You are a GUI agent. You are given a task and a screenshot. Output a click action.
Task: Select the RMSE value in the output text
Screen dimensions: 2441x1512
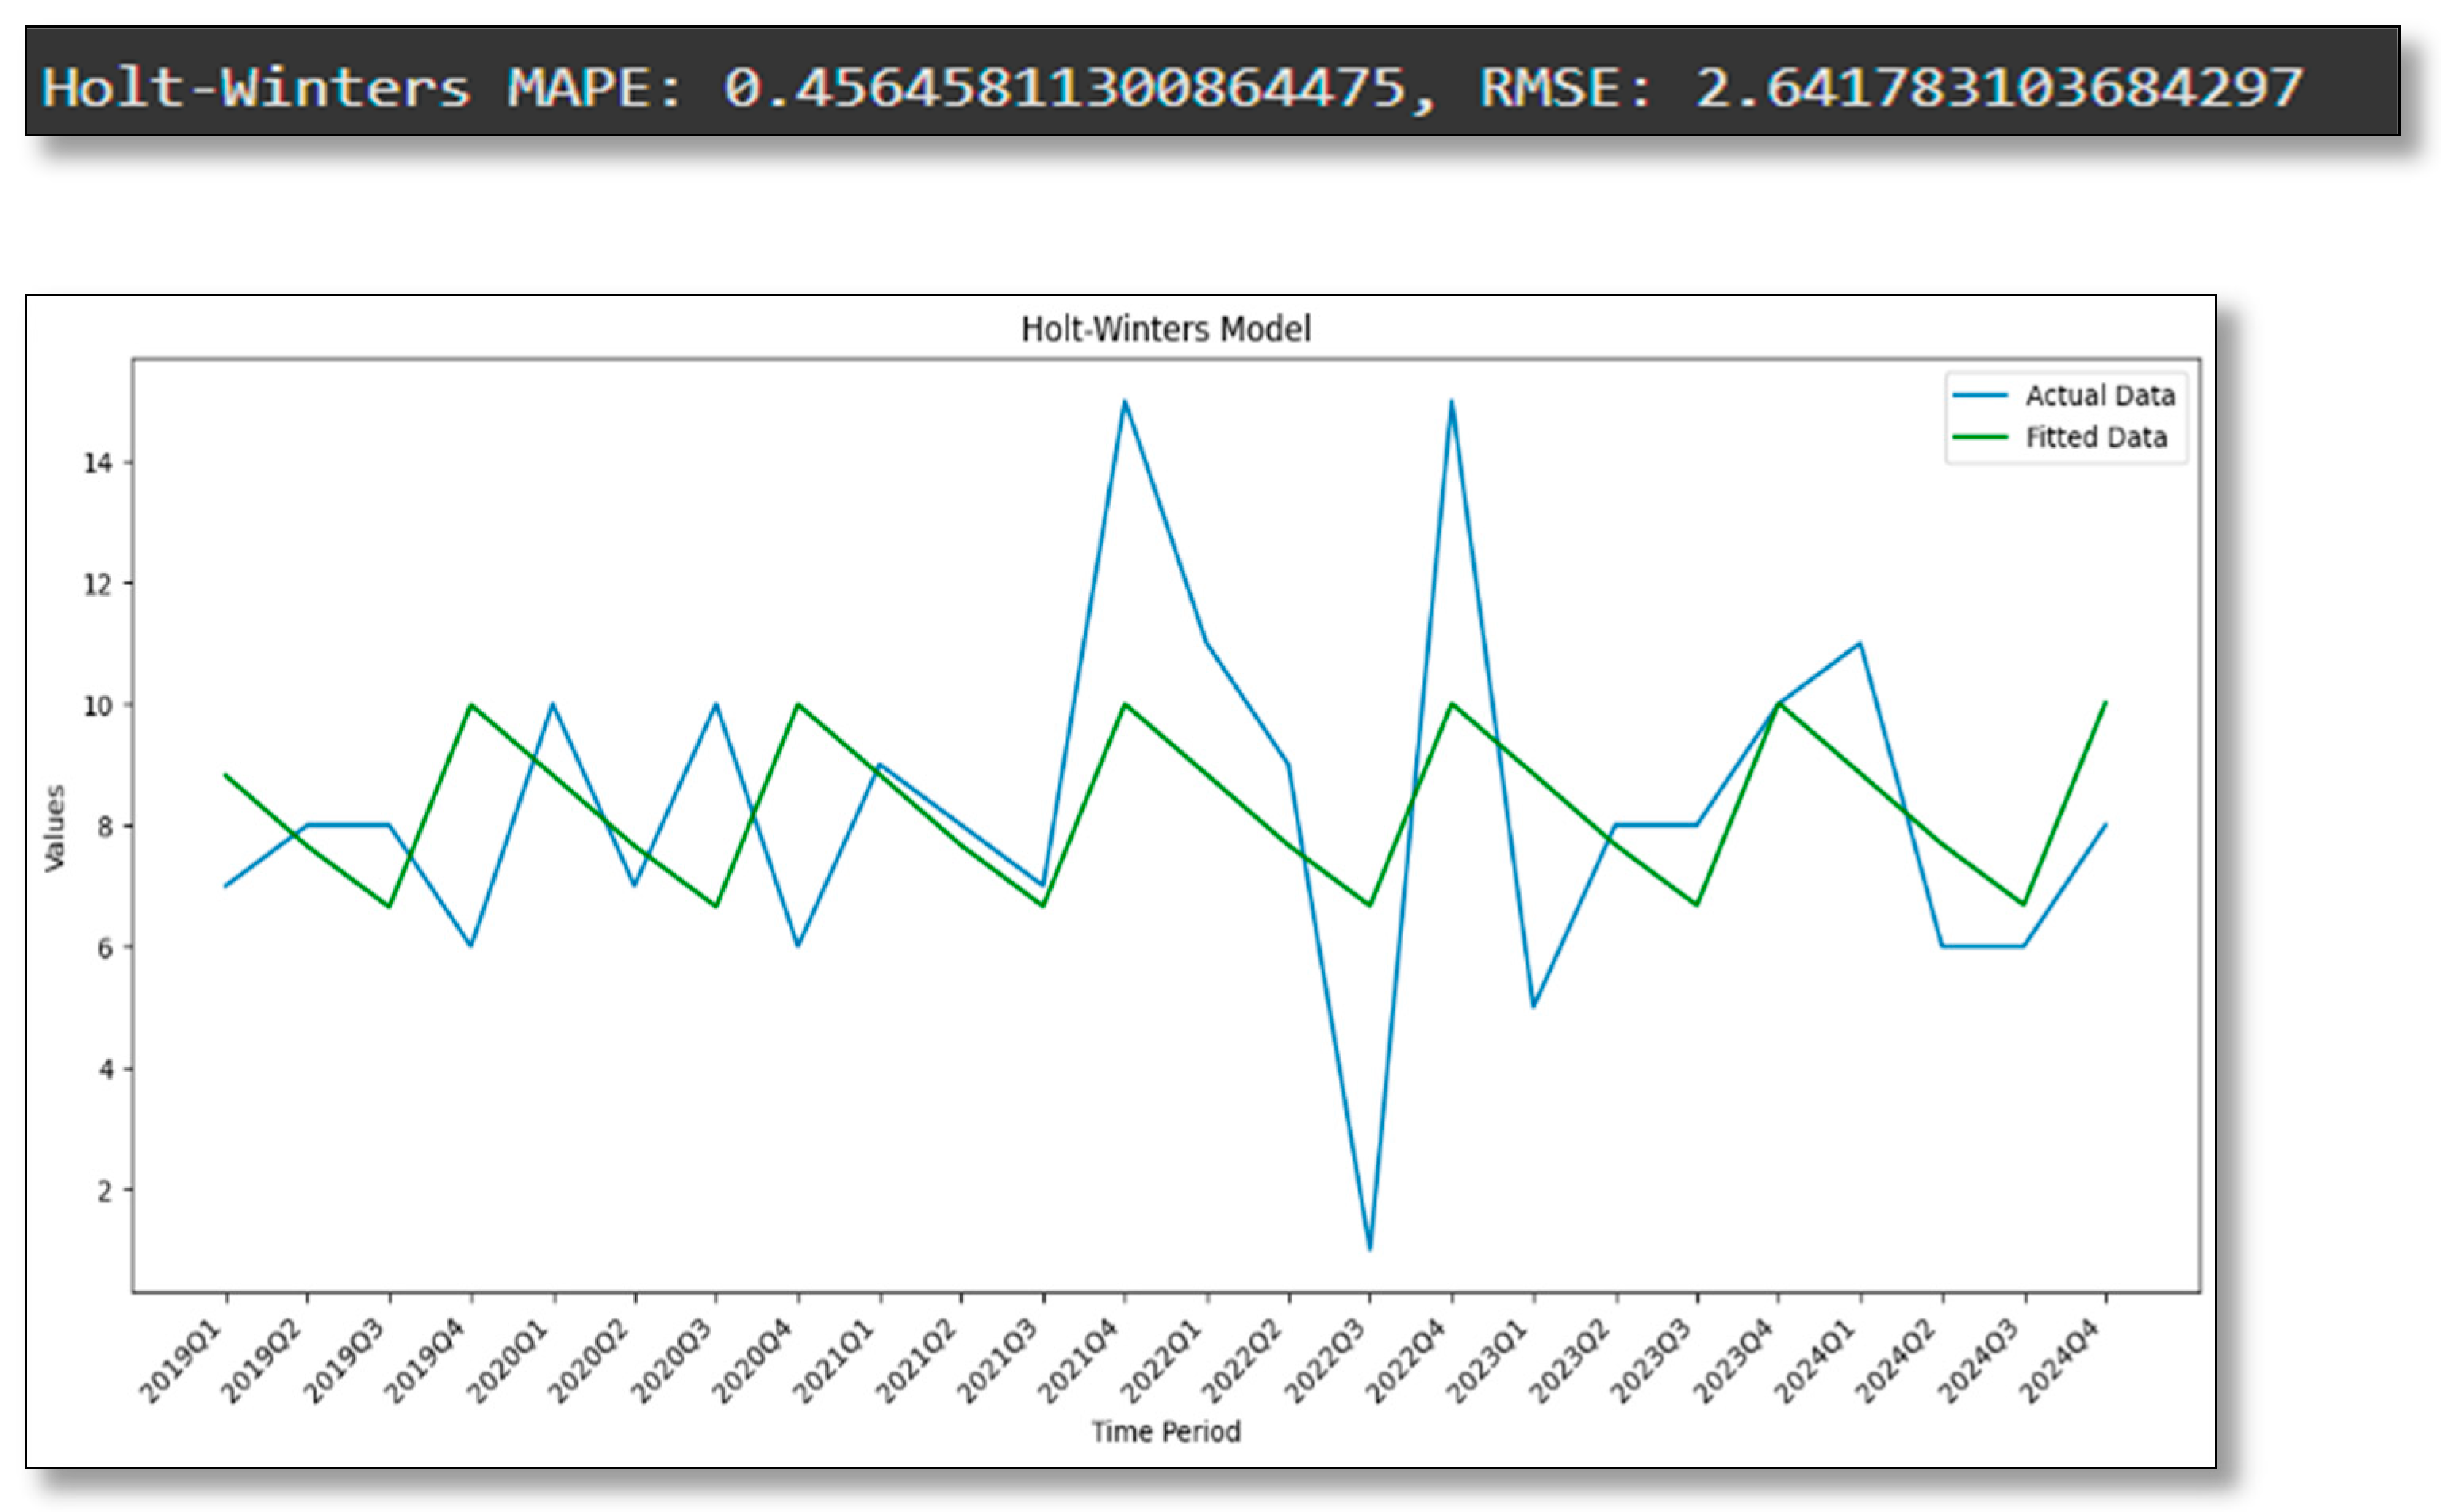pos(1998,88)
